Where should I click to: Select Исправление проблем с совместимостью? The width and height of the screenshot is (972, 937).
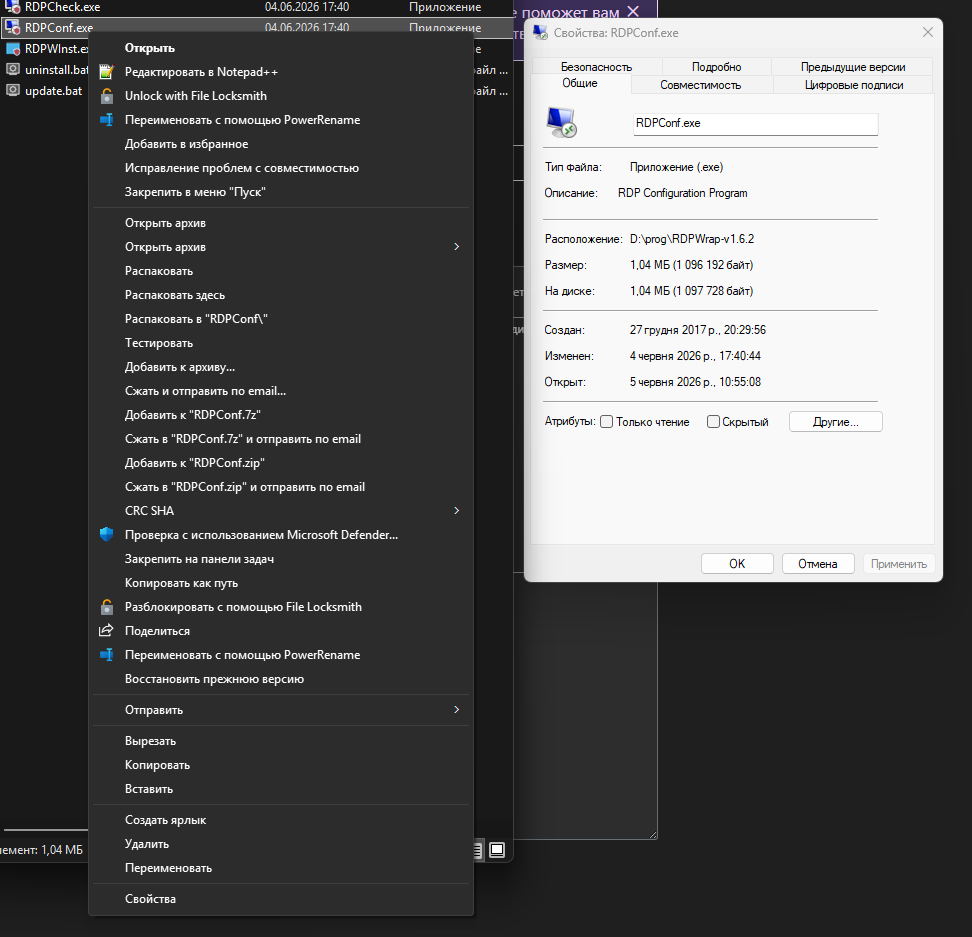pyautogui.click(x=281, y=168)
